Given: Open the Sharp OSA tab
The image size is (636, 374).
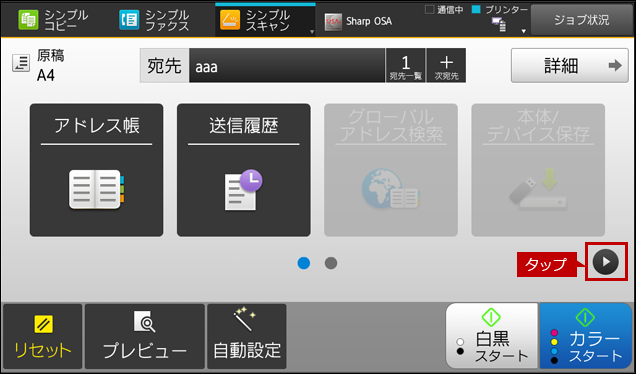Looking at the screenshot, I should pos(359,21).
